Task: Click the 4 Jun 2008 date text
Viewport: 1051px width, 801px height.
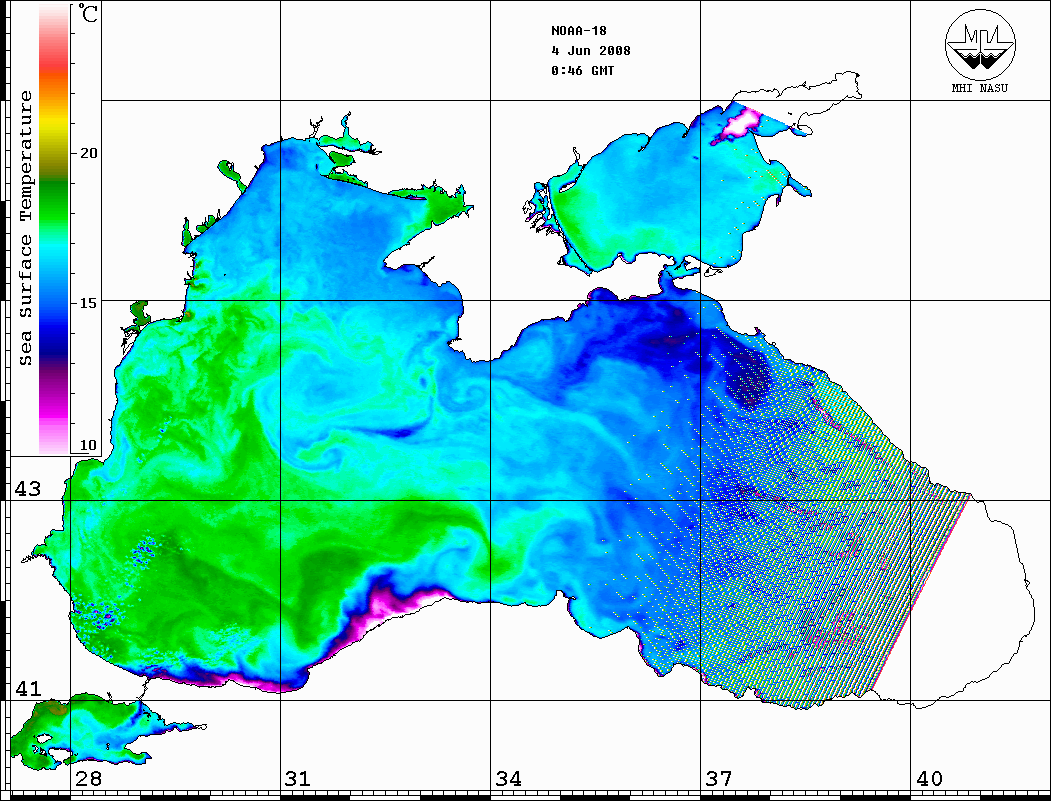Action: point(591,50)
